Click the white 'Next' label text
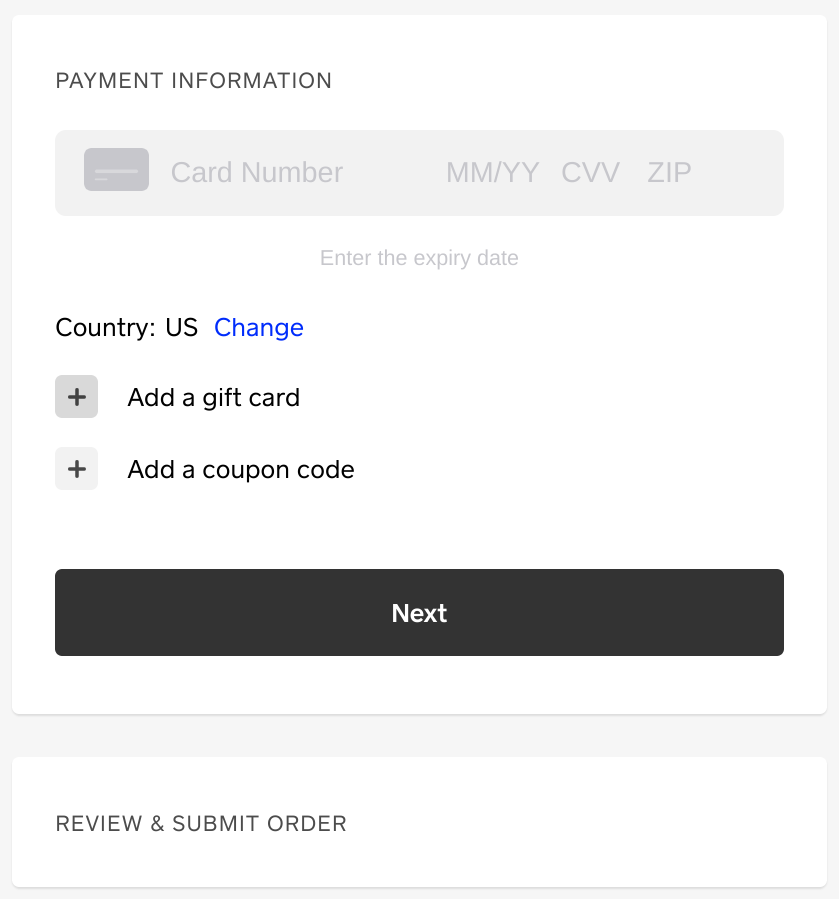This screenshot has width=839, height=899. click(x=419, y=613)
